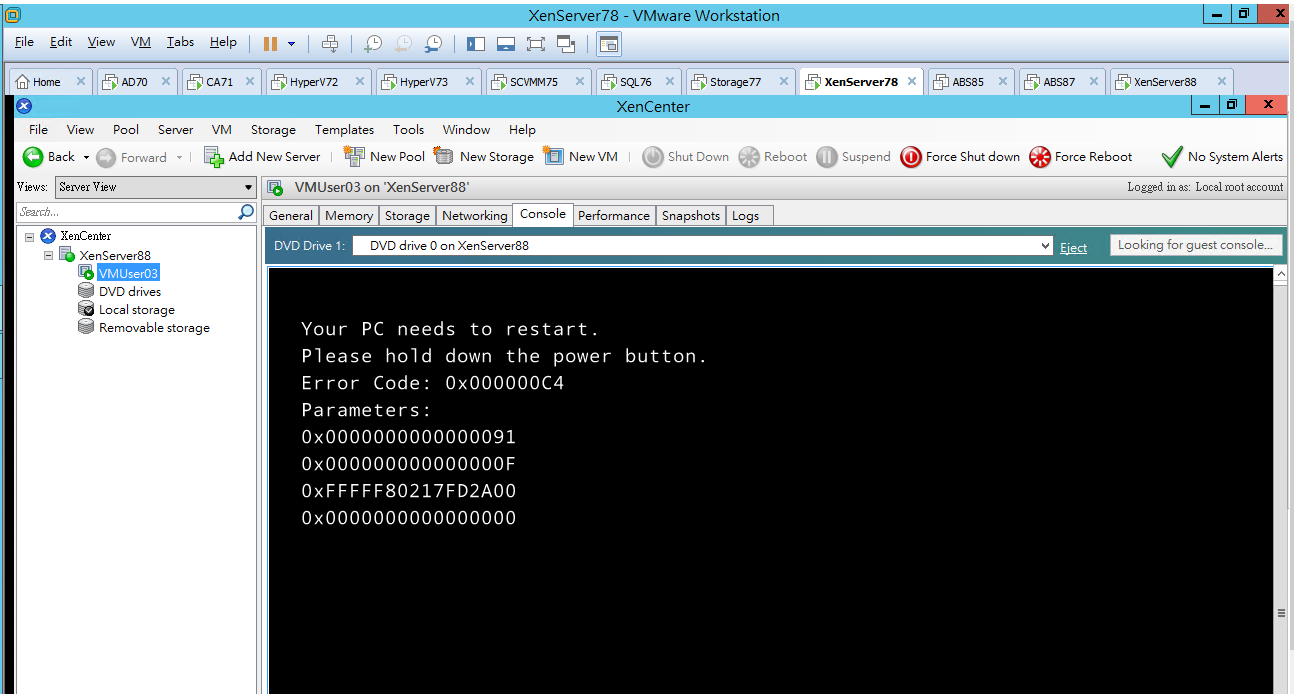
Task: Click the Shut Down toolbar button
Action: click(x=686, y=157)
